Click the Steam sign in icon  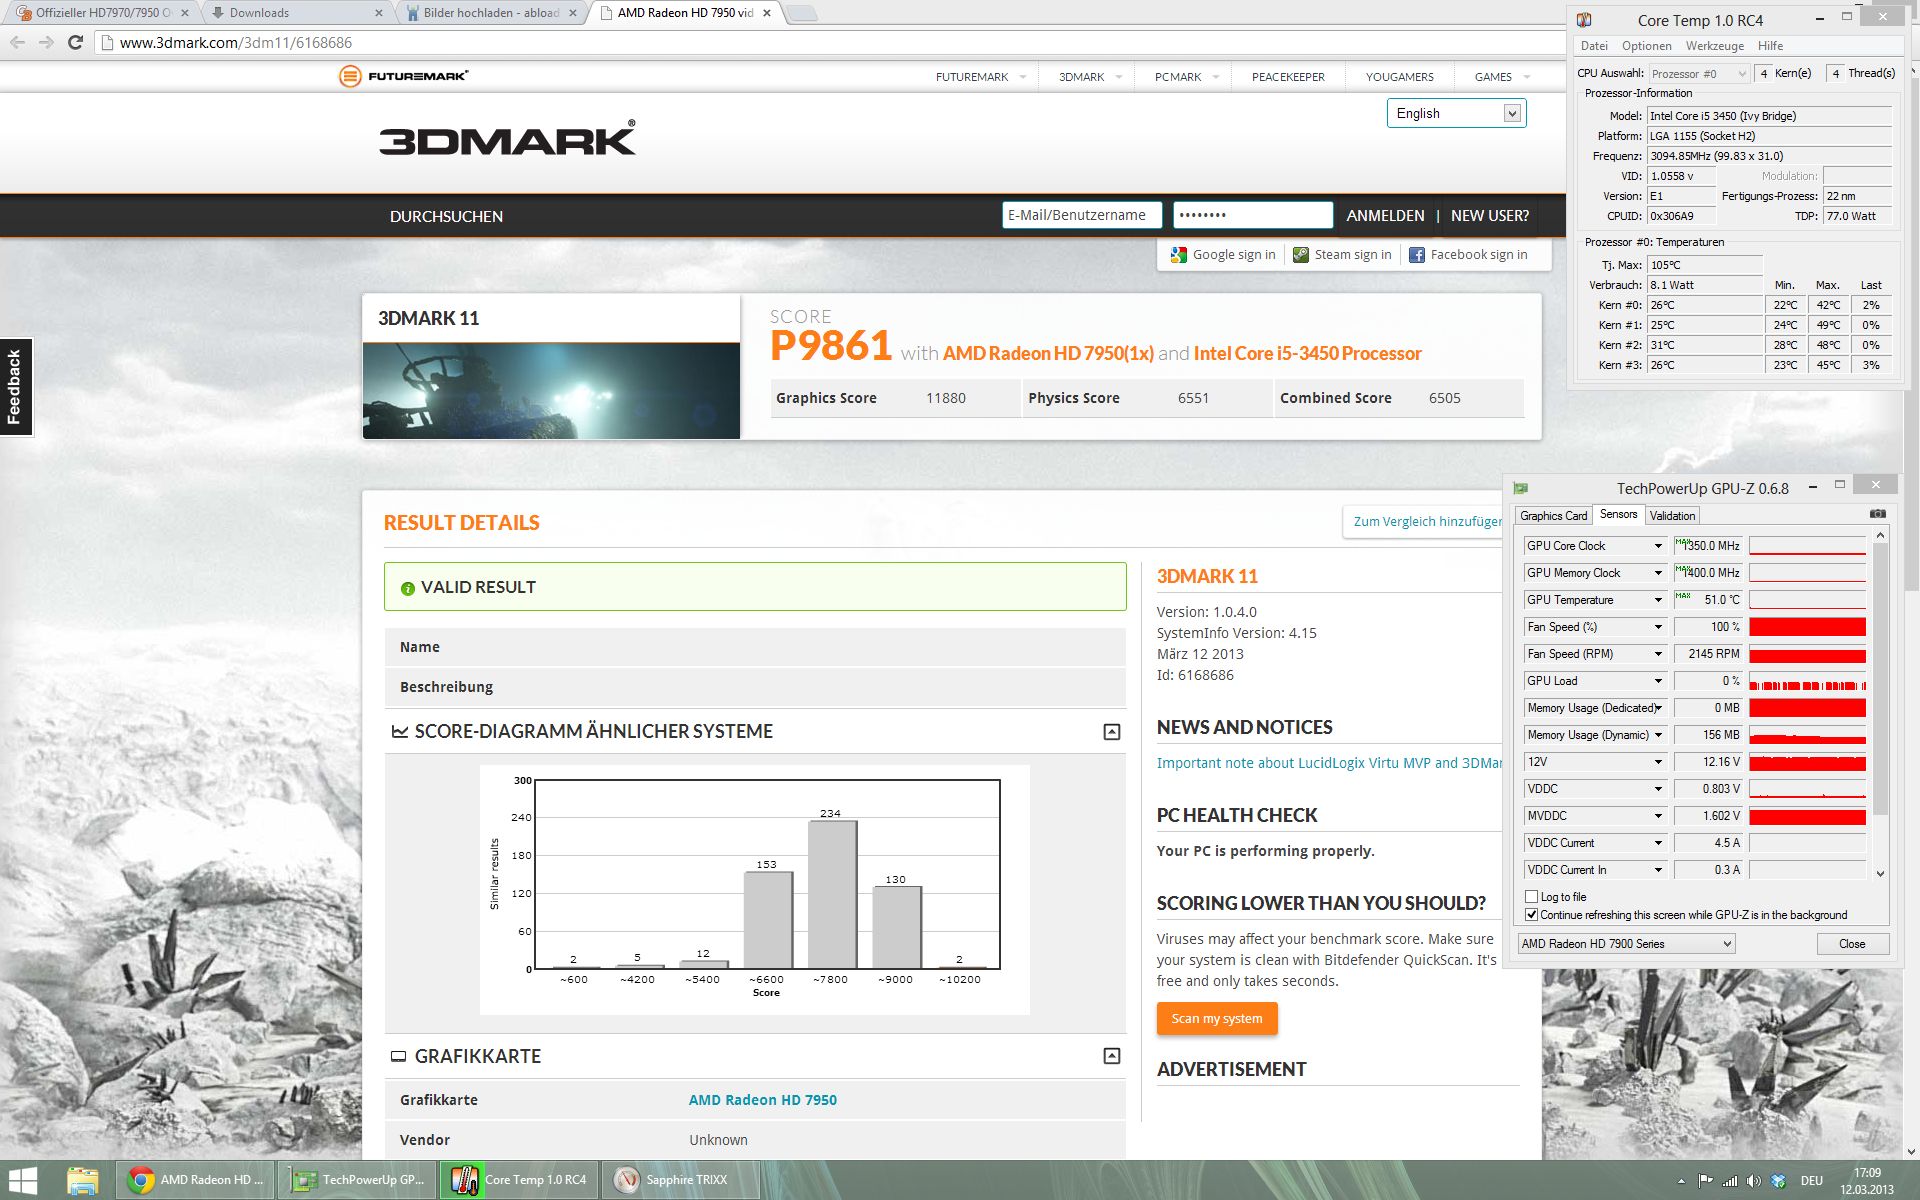pyautogui.click(x=1300, y=255)
